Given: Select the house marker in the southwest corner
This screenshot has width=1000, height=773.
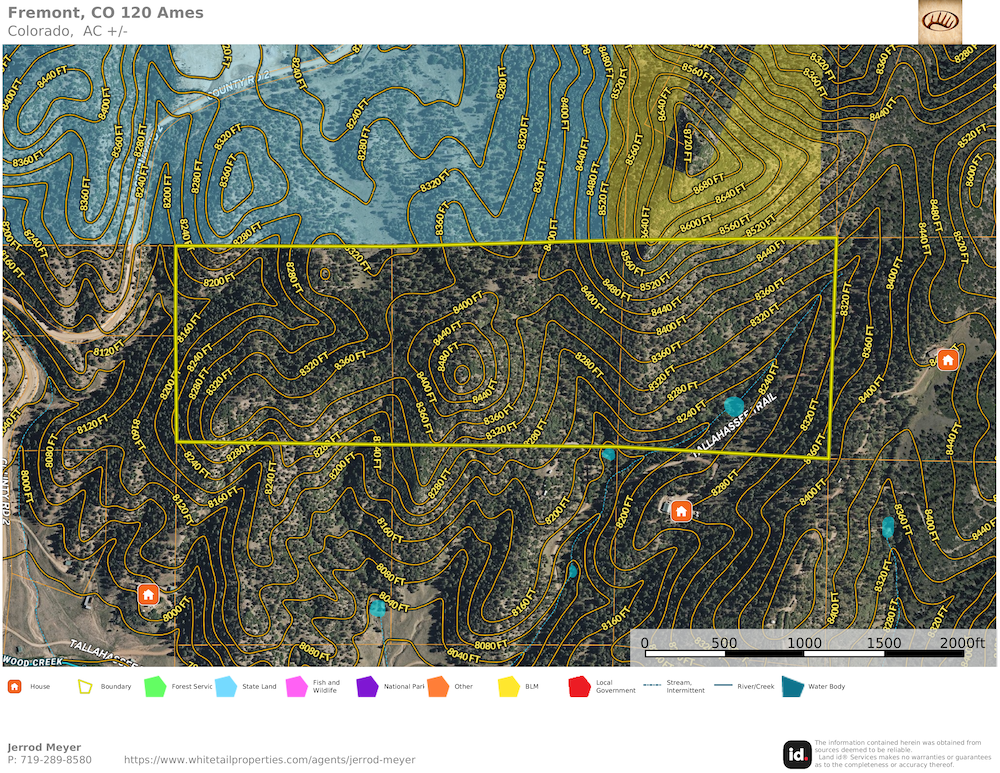Looking at the screenshot, I should (x=148, y=595).
